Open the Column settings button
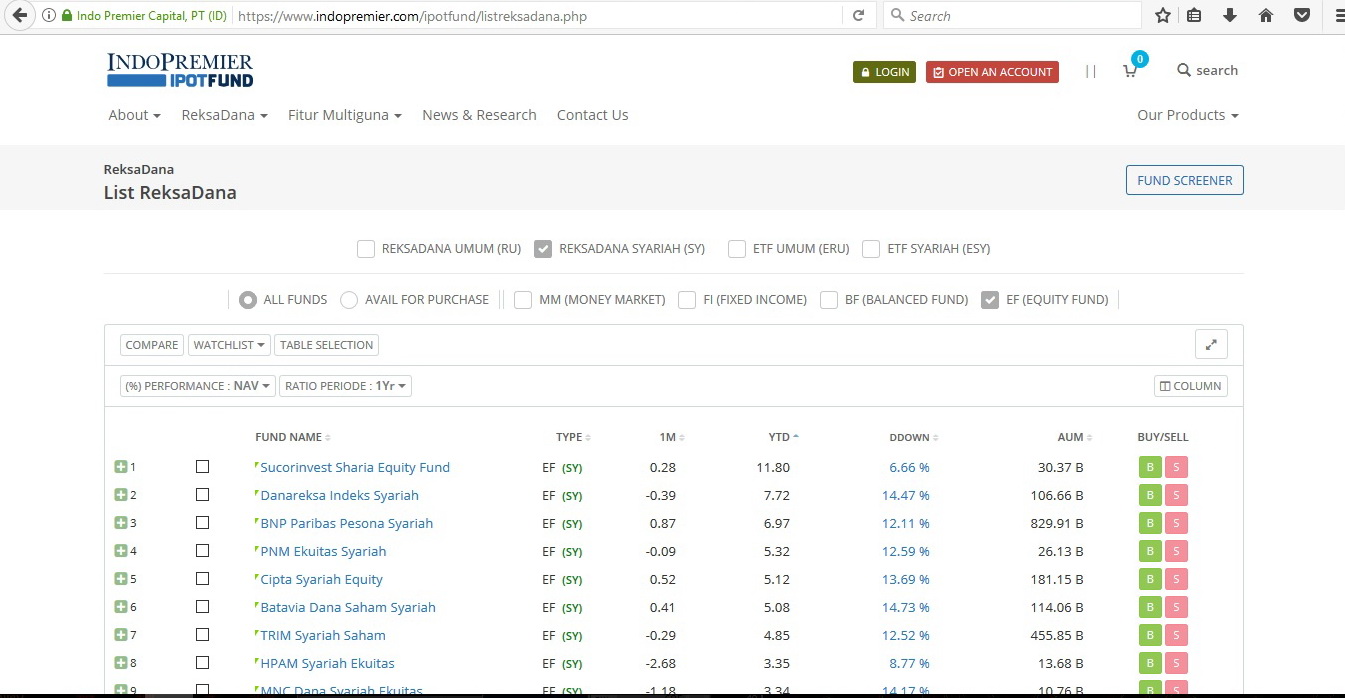 1191,386
